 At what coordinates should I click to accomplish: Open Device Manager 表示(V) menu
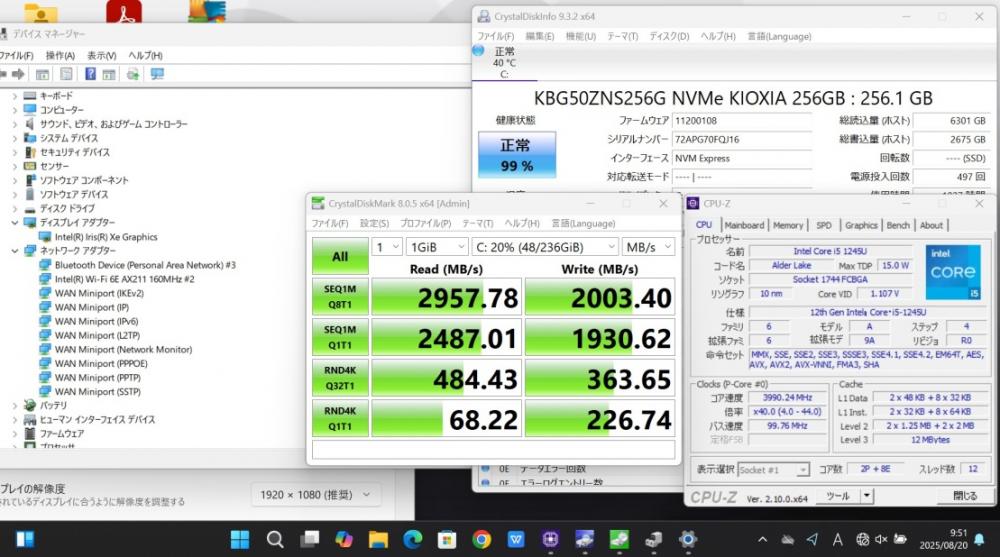tap(101, 56)
